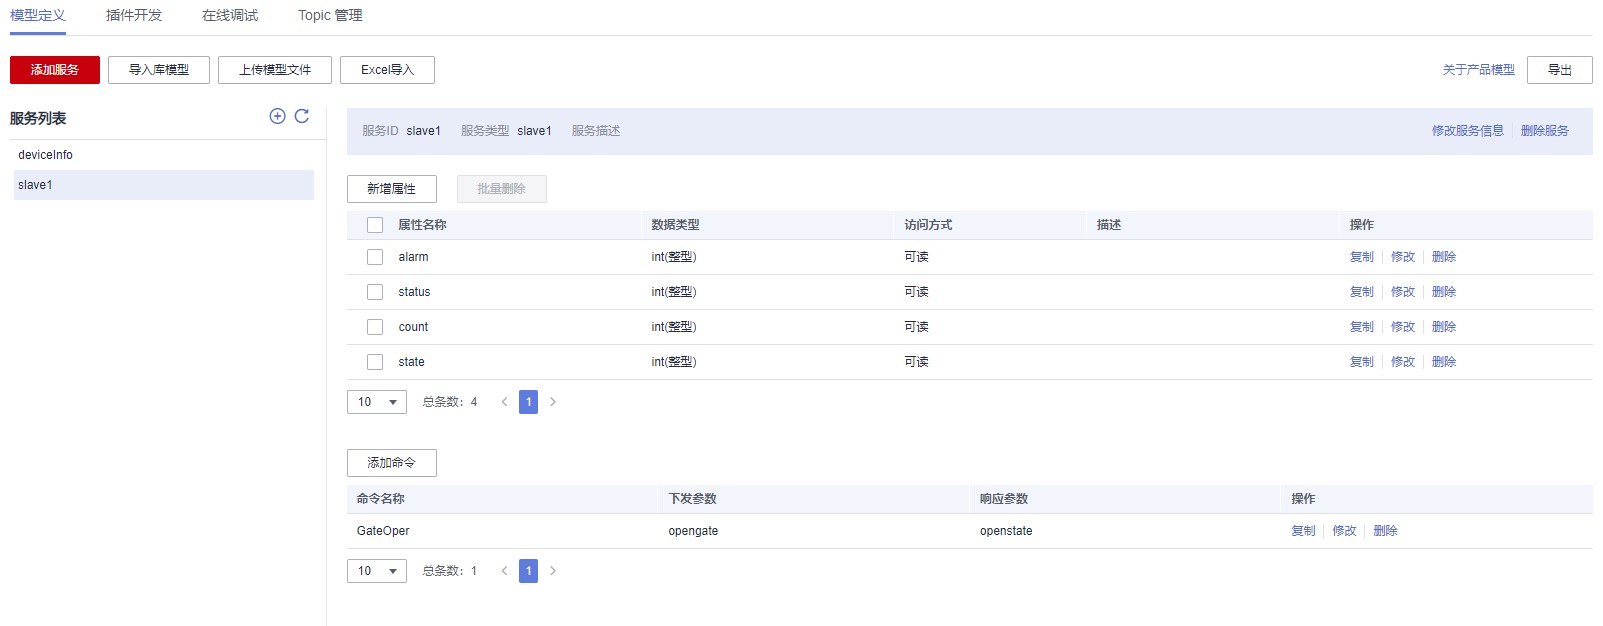Screen dimensions: 1603x626
Task: Go to previous page of attributes table
Action: tap(504, 402)
